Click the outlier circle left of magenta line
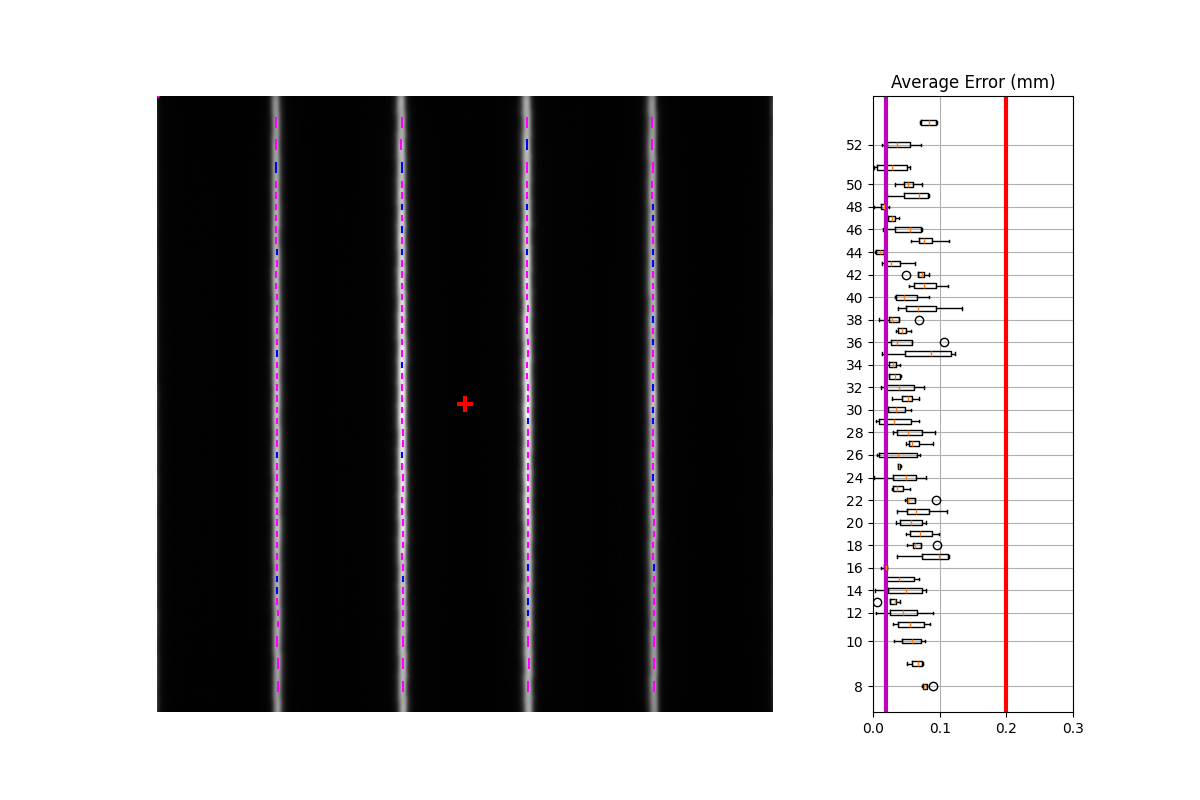This screenshot has height=800, width=1200. (x=878, y=602)
